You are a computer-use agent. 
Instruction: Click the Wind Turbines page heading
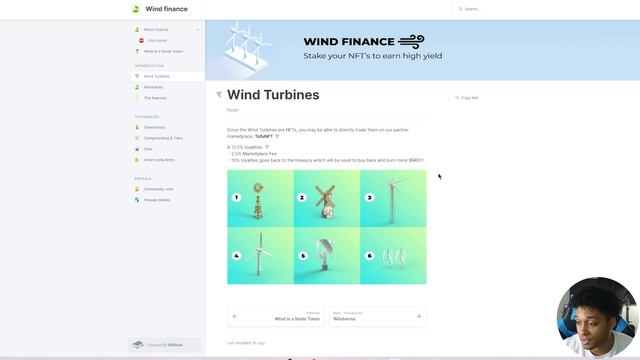[273, 95]
